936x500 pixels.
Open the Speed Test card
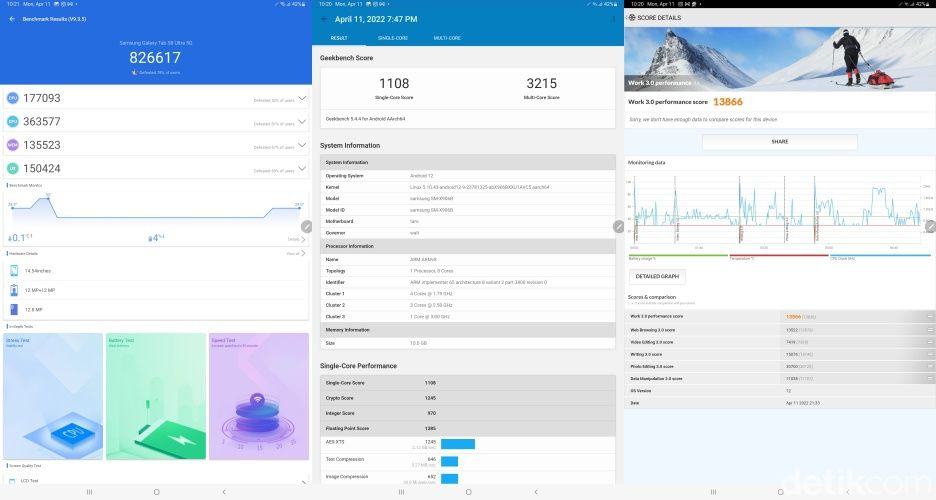coord(259,396)
